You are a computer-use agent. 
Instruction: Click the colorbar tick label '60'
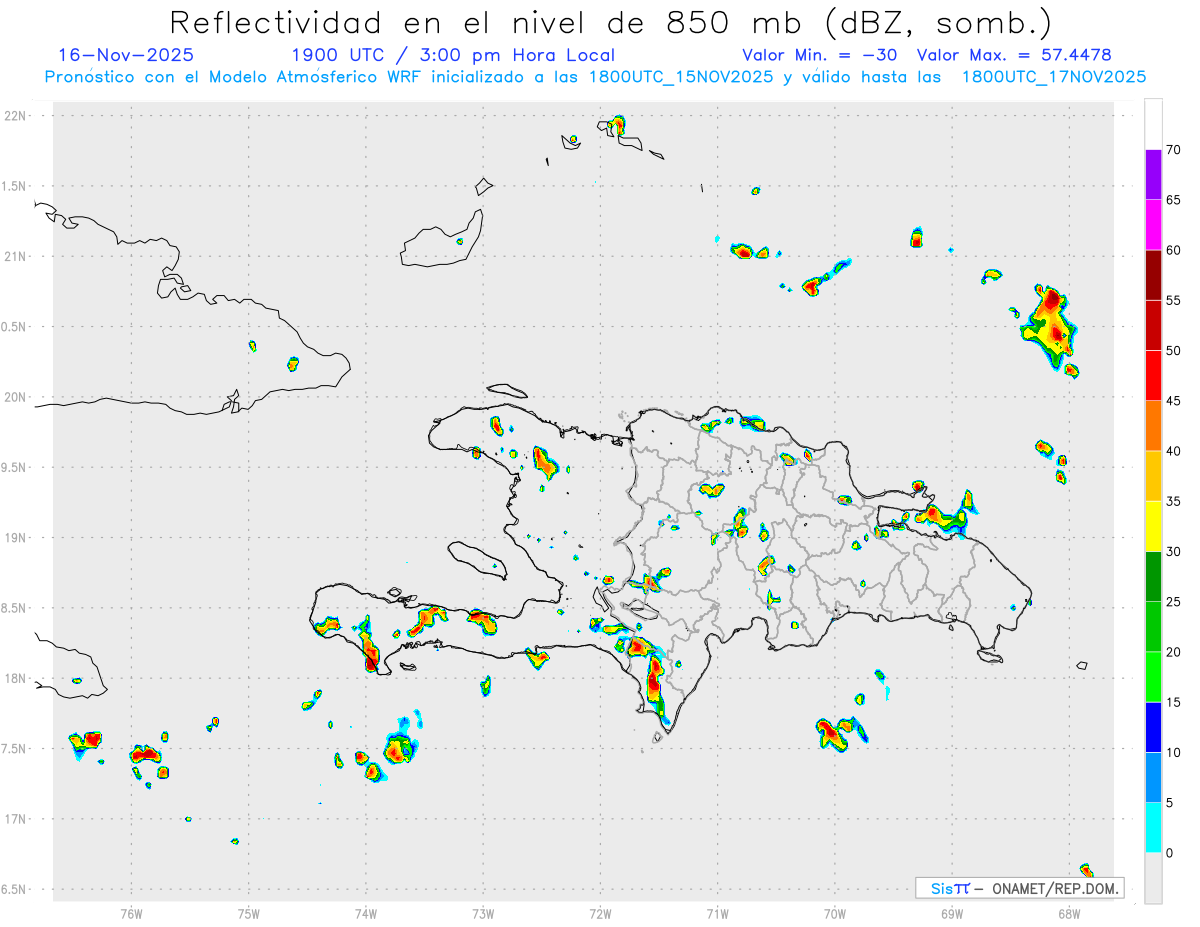(x=1174, y=250)
